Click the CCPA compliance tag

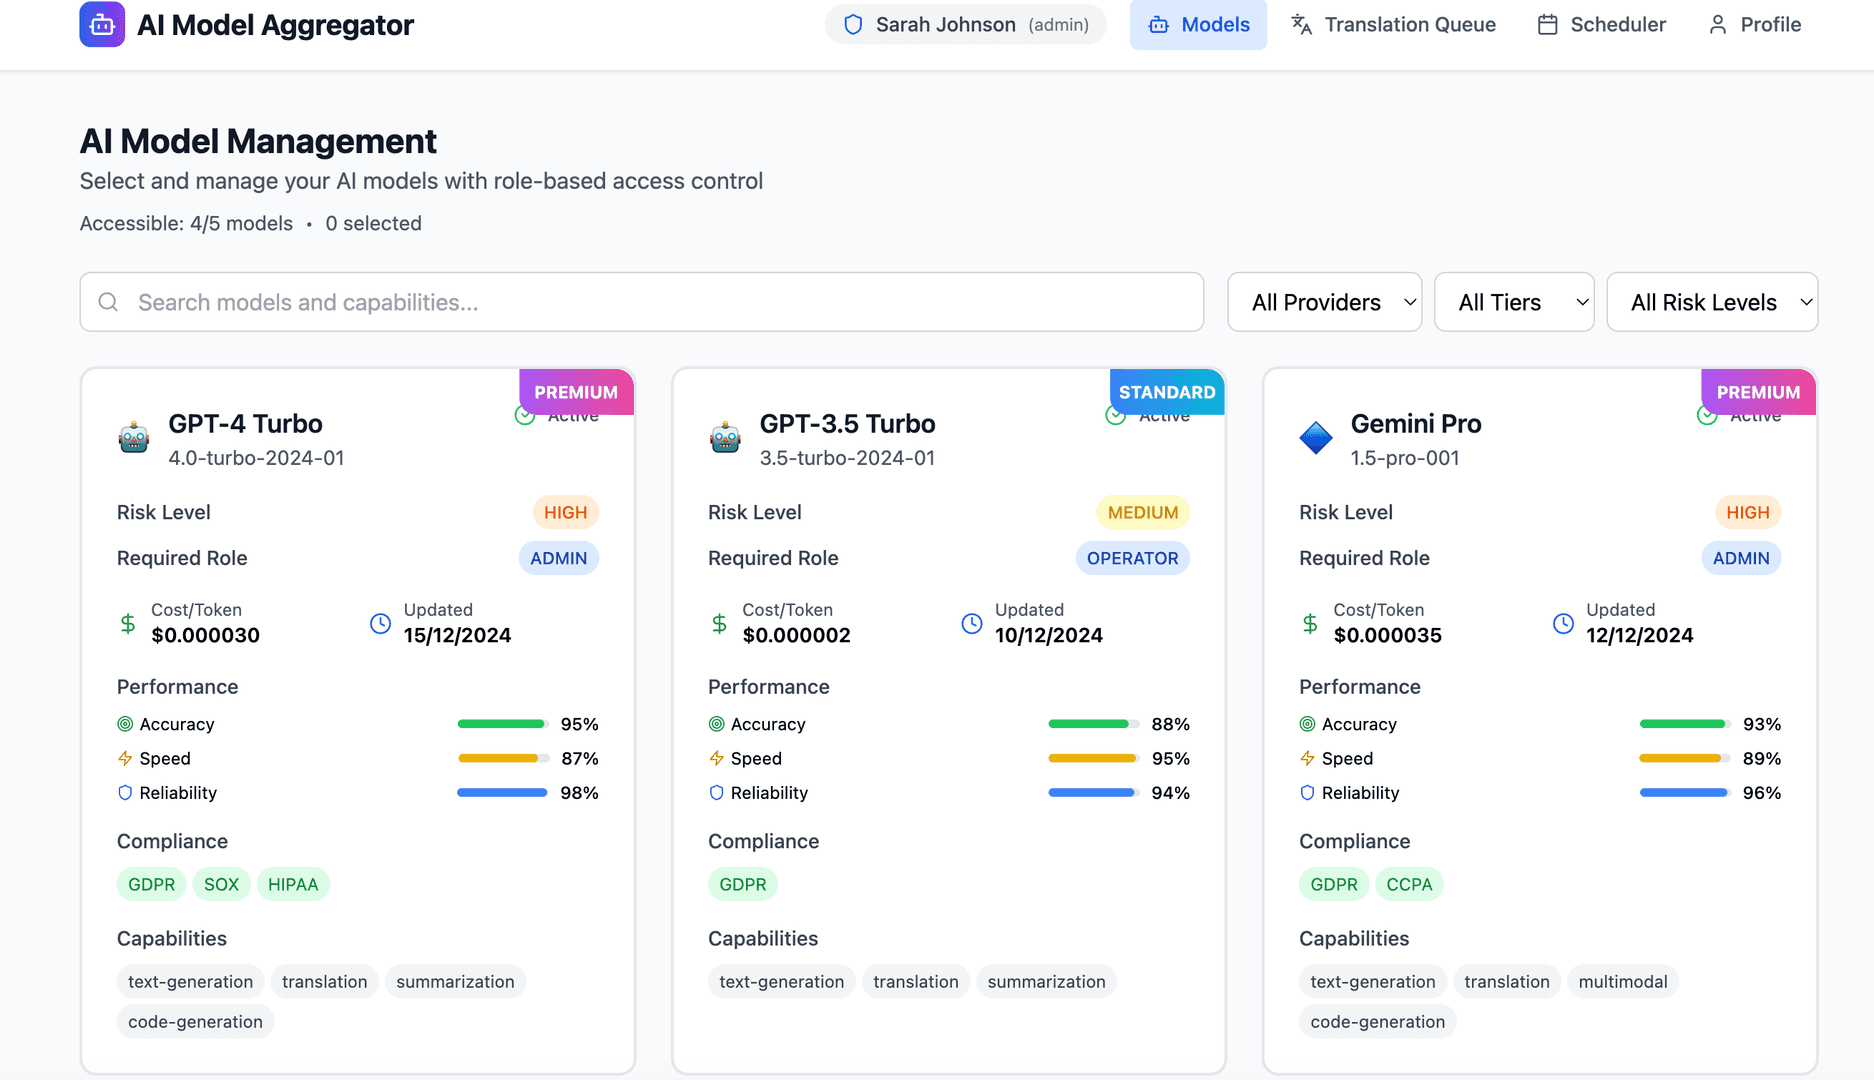(1409, 884)
